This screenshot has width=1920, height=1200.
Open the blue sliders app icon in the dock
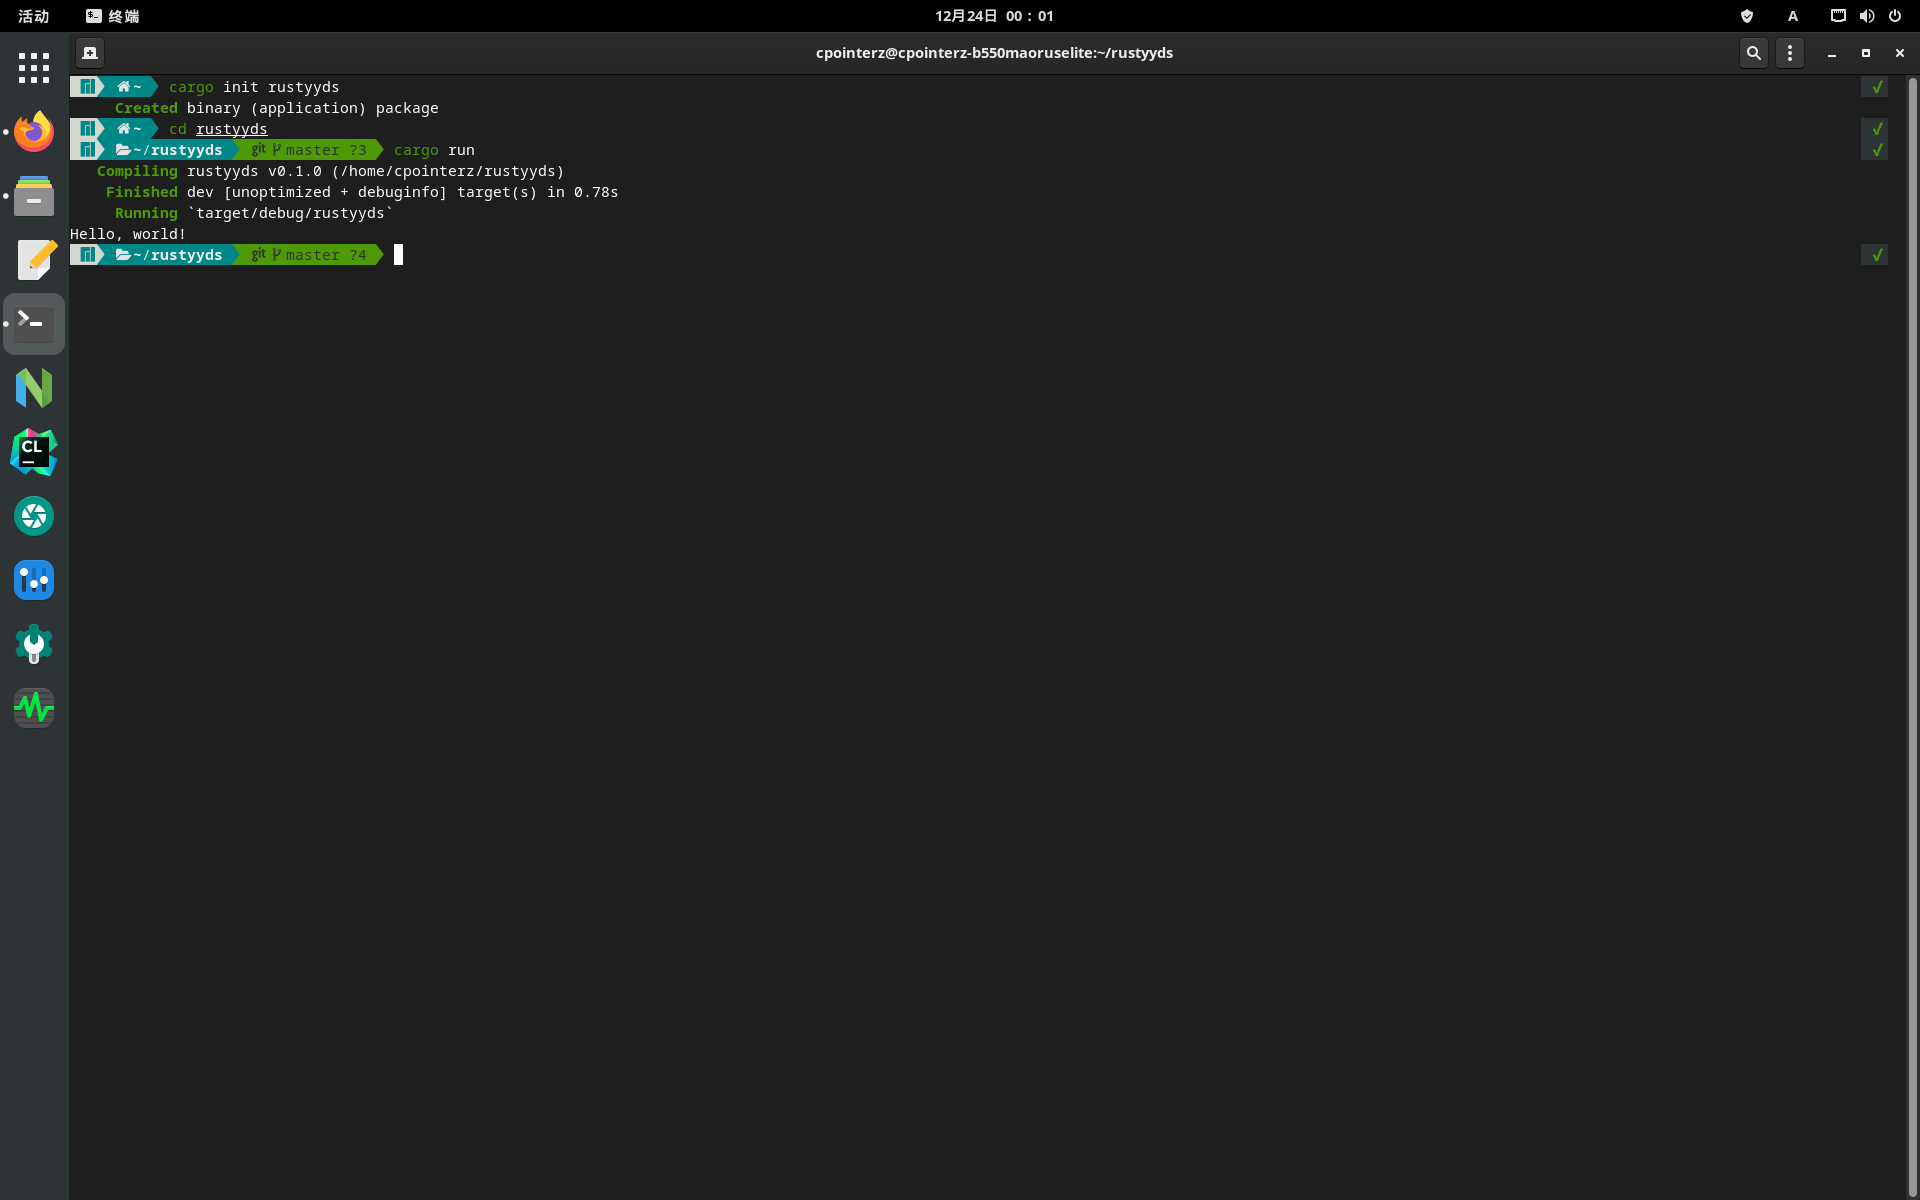tap(34, 580)
